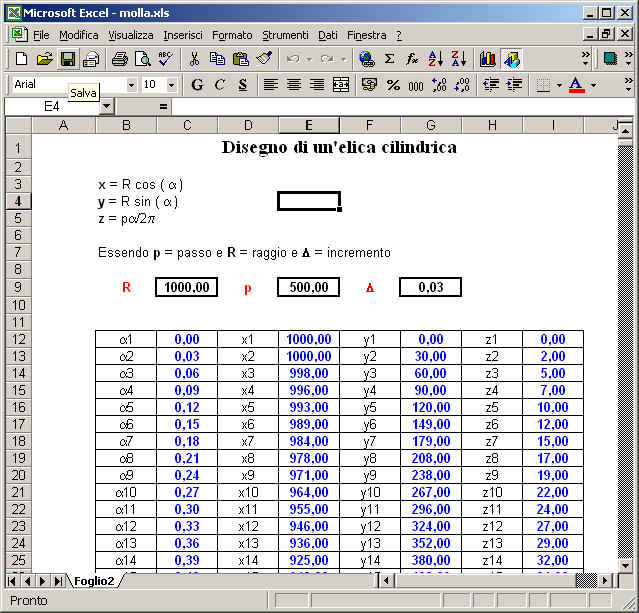Open the font color dropdown arrow
The height and width of the screenshot is (613, 639).
coord(594,85)
